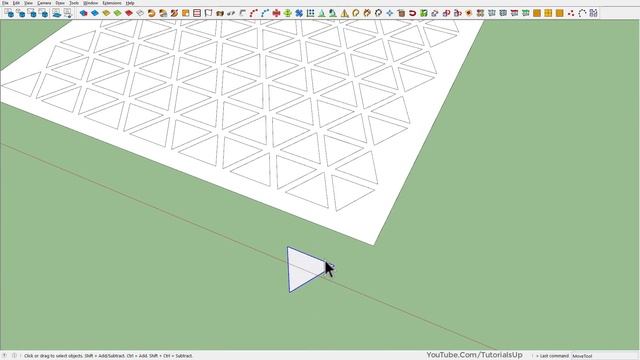The image size is (640, 360).
Task: Click the yellow warning triangle icon
Action: pyautogui.click(x=344, y=13)
